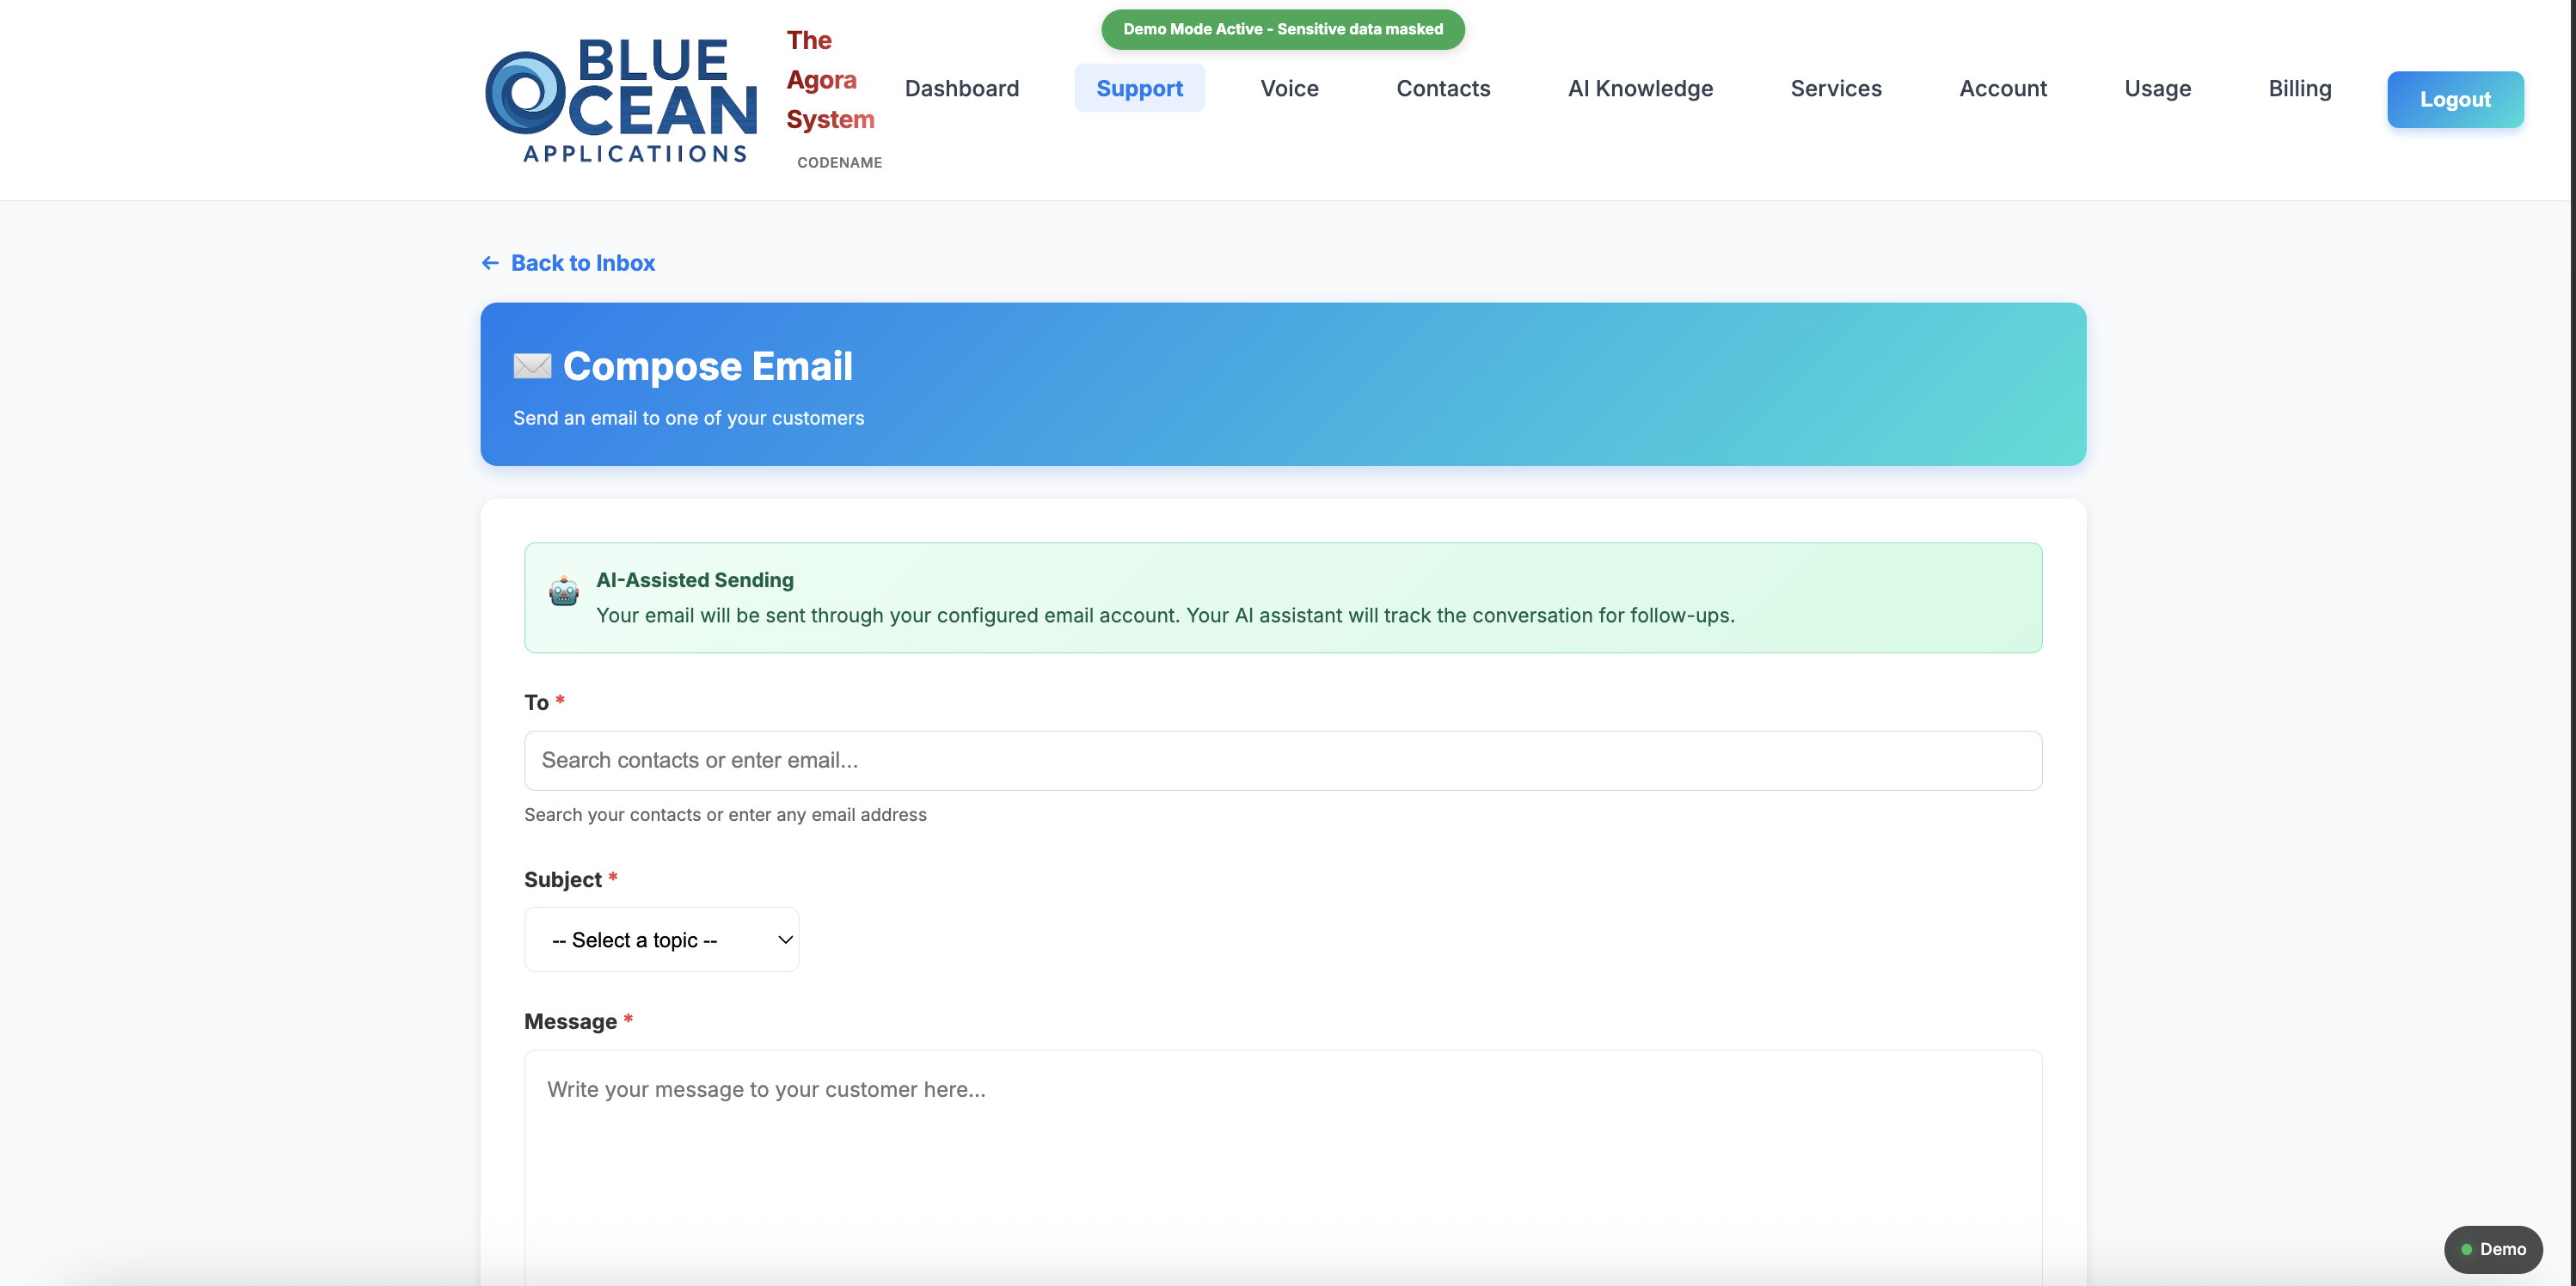This screenshot has width=2576, height=1286.
Task: Click the back arrow next to Back to Inbox
Action: (x=490, y=262)
